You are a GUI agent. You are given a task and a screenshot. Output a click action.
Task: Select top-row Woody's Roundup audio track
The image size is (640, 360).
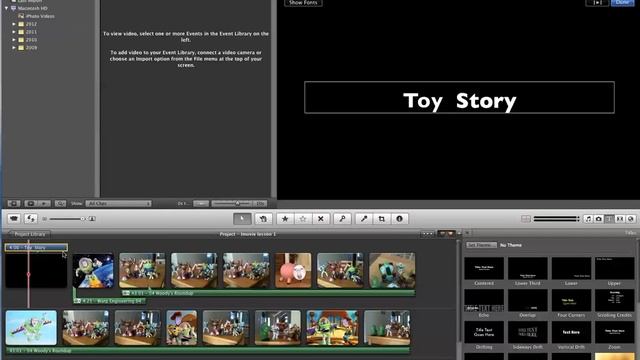coord(268,293)
